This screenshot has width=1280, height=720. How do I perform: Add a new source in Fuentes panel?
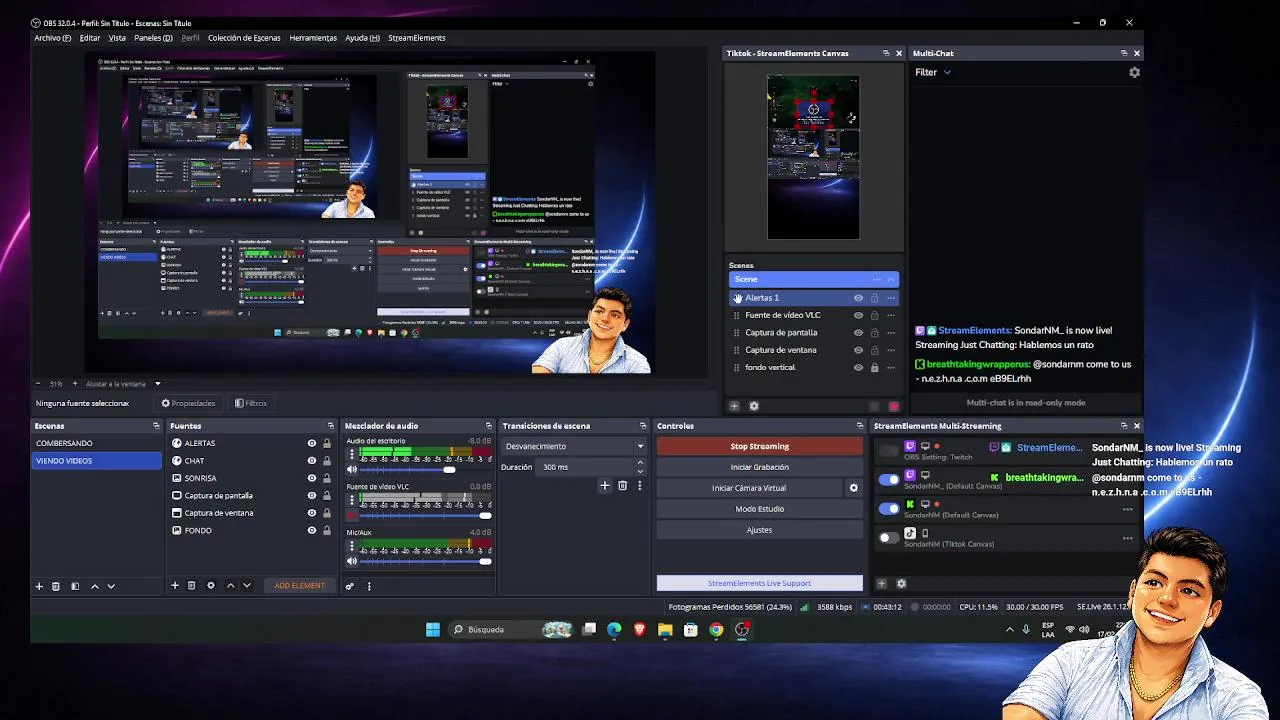[174, 585]
